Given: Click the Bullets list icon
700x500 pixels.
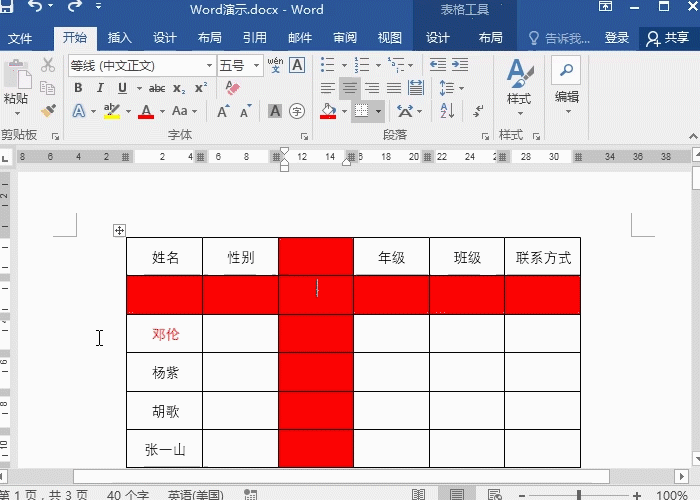Looking at the screenshot, I should [328, 65].
